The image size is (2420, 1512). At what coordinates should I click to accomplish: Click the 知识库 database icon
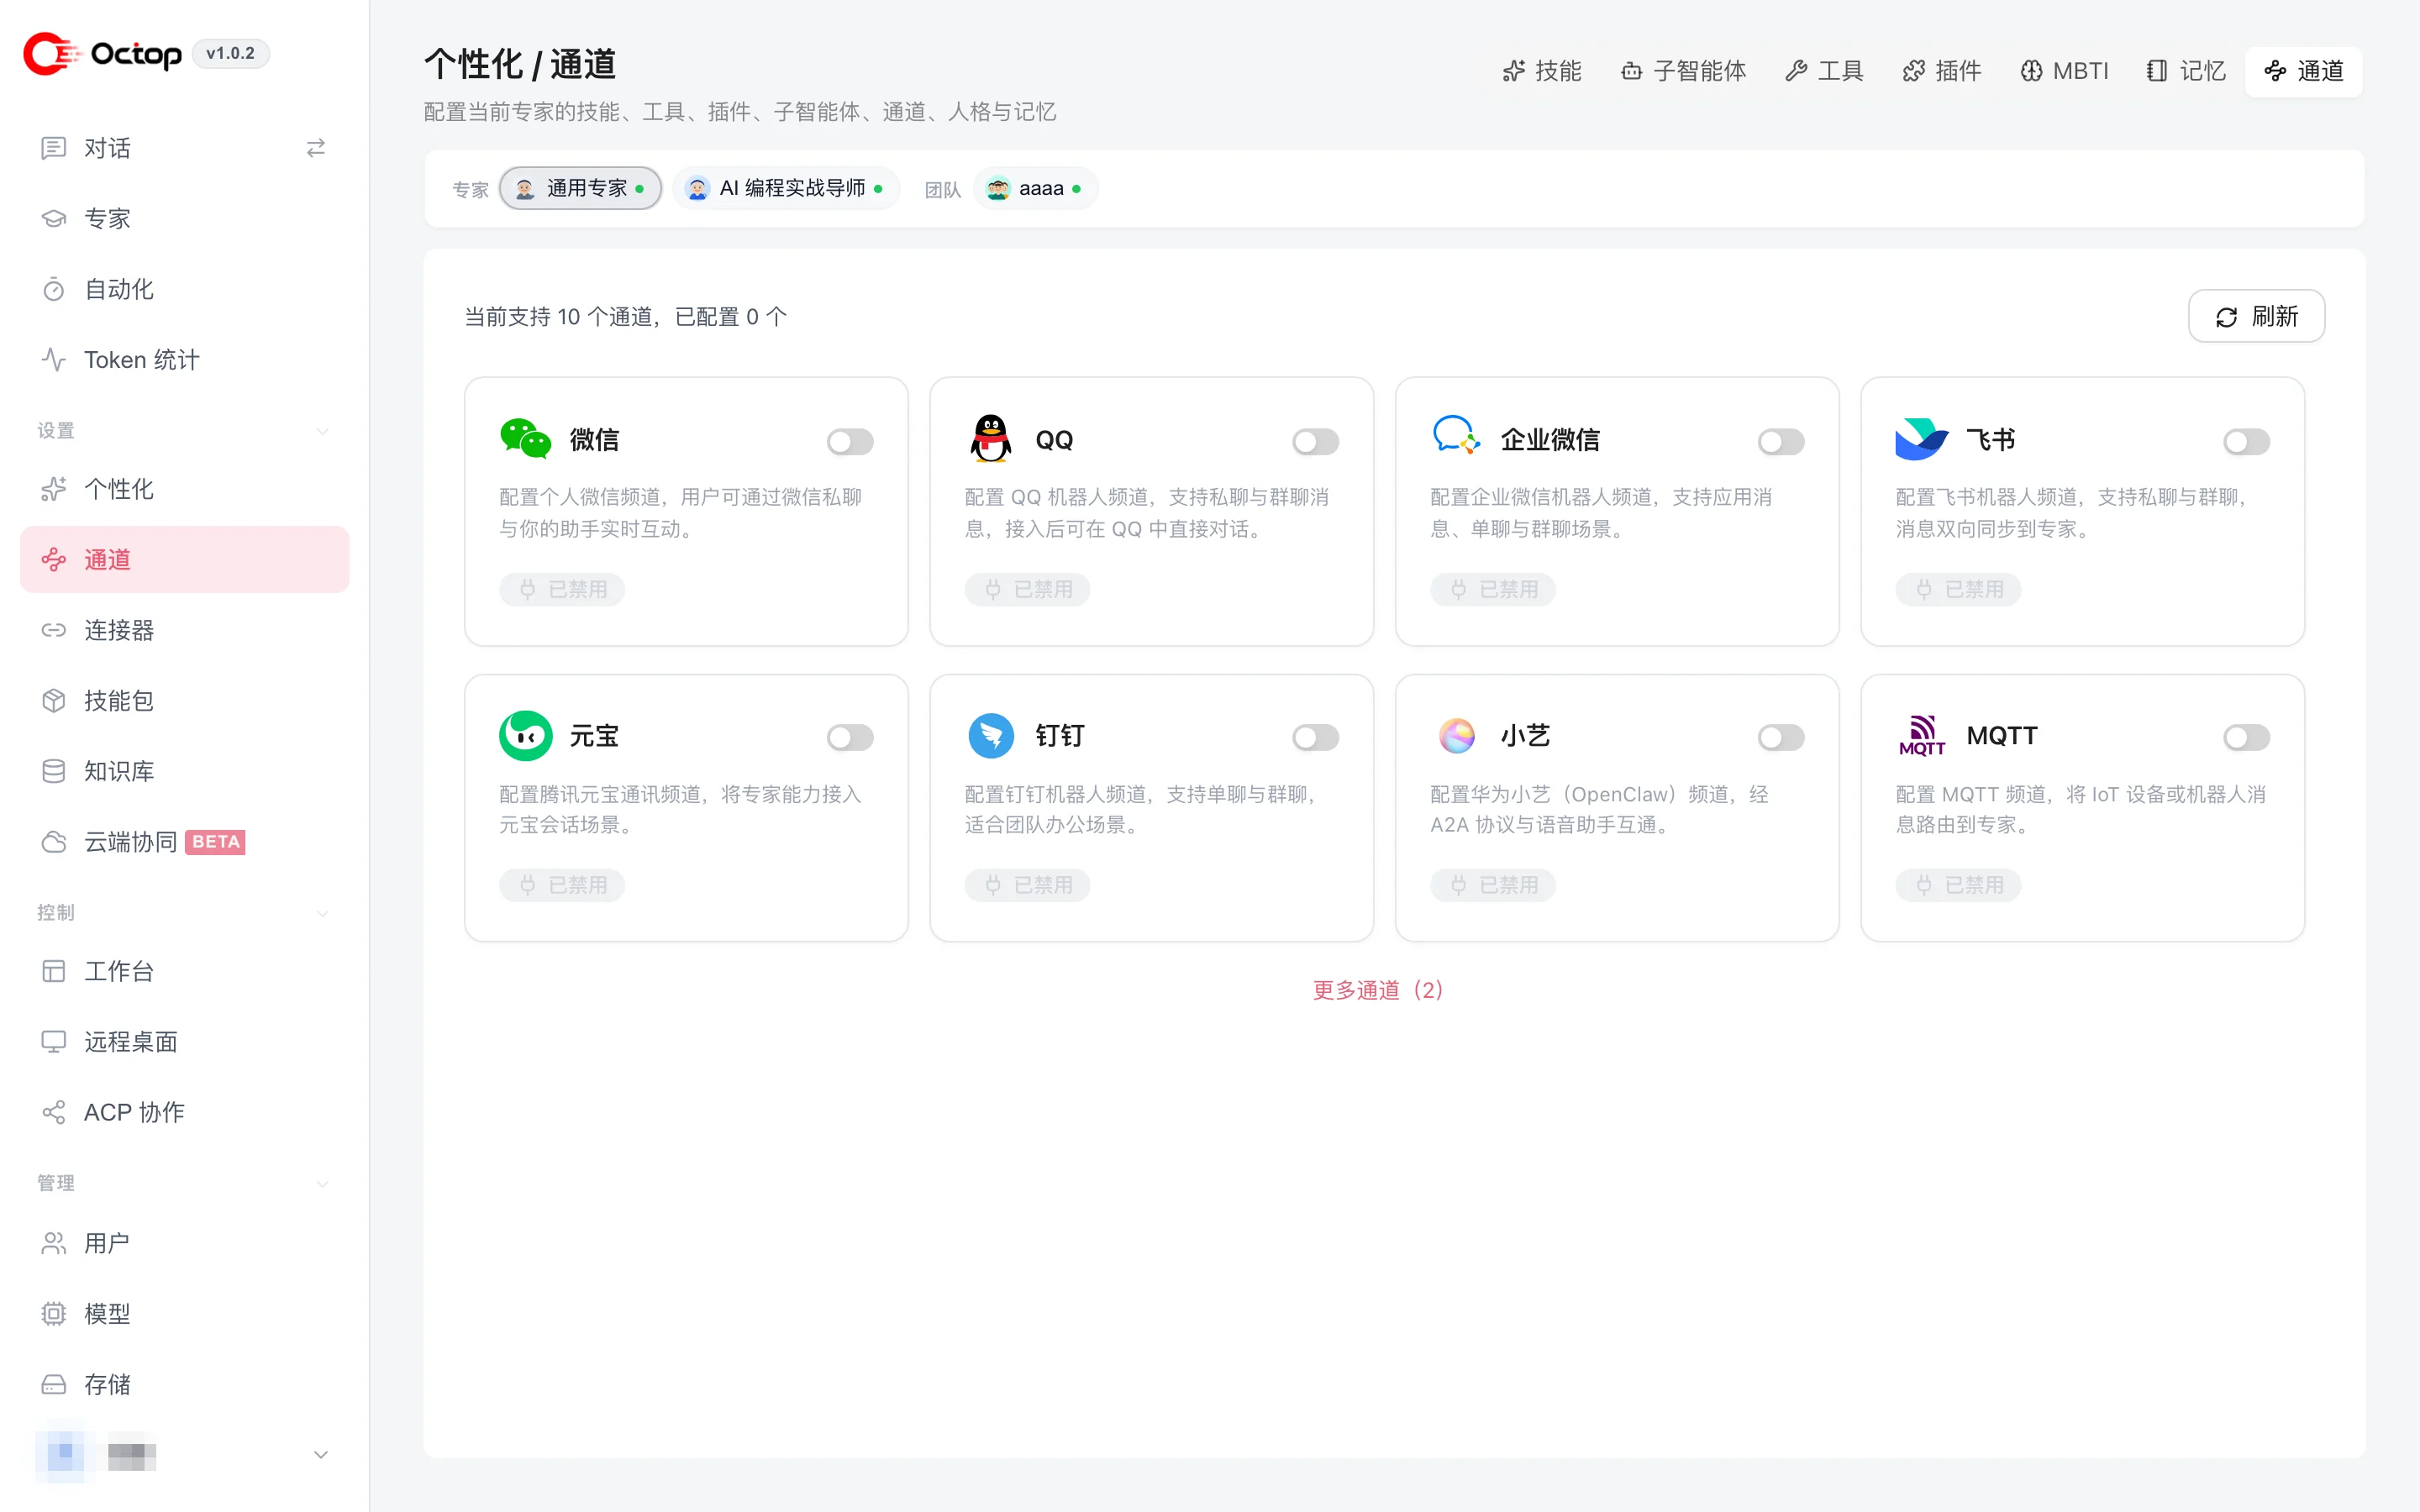click(x=54, y=771)
